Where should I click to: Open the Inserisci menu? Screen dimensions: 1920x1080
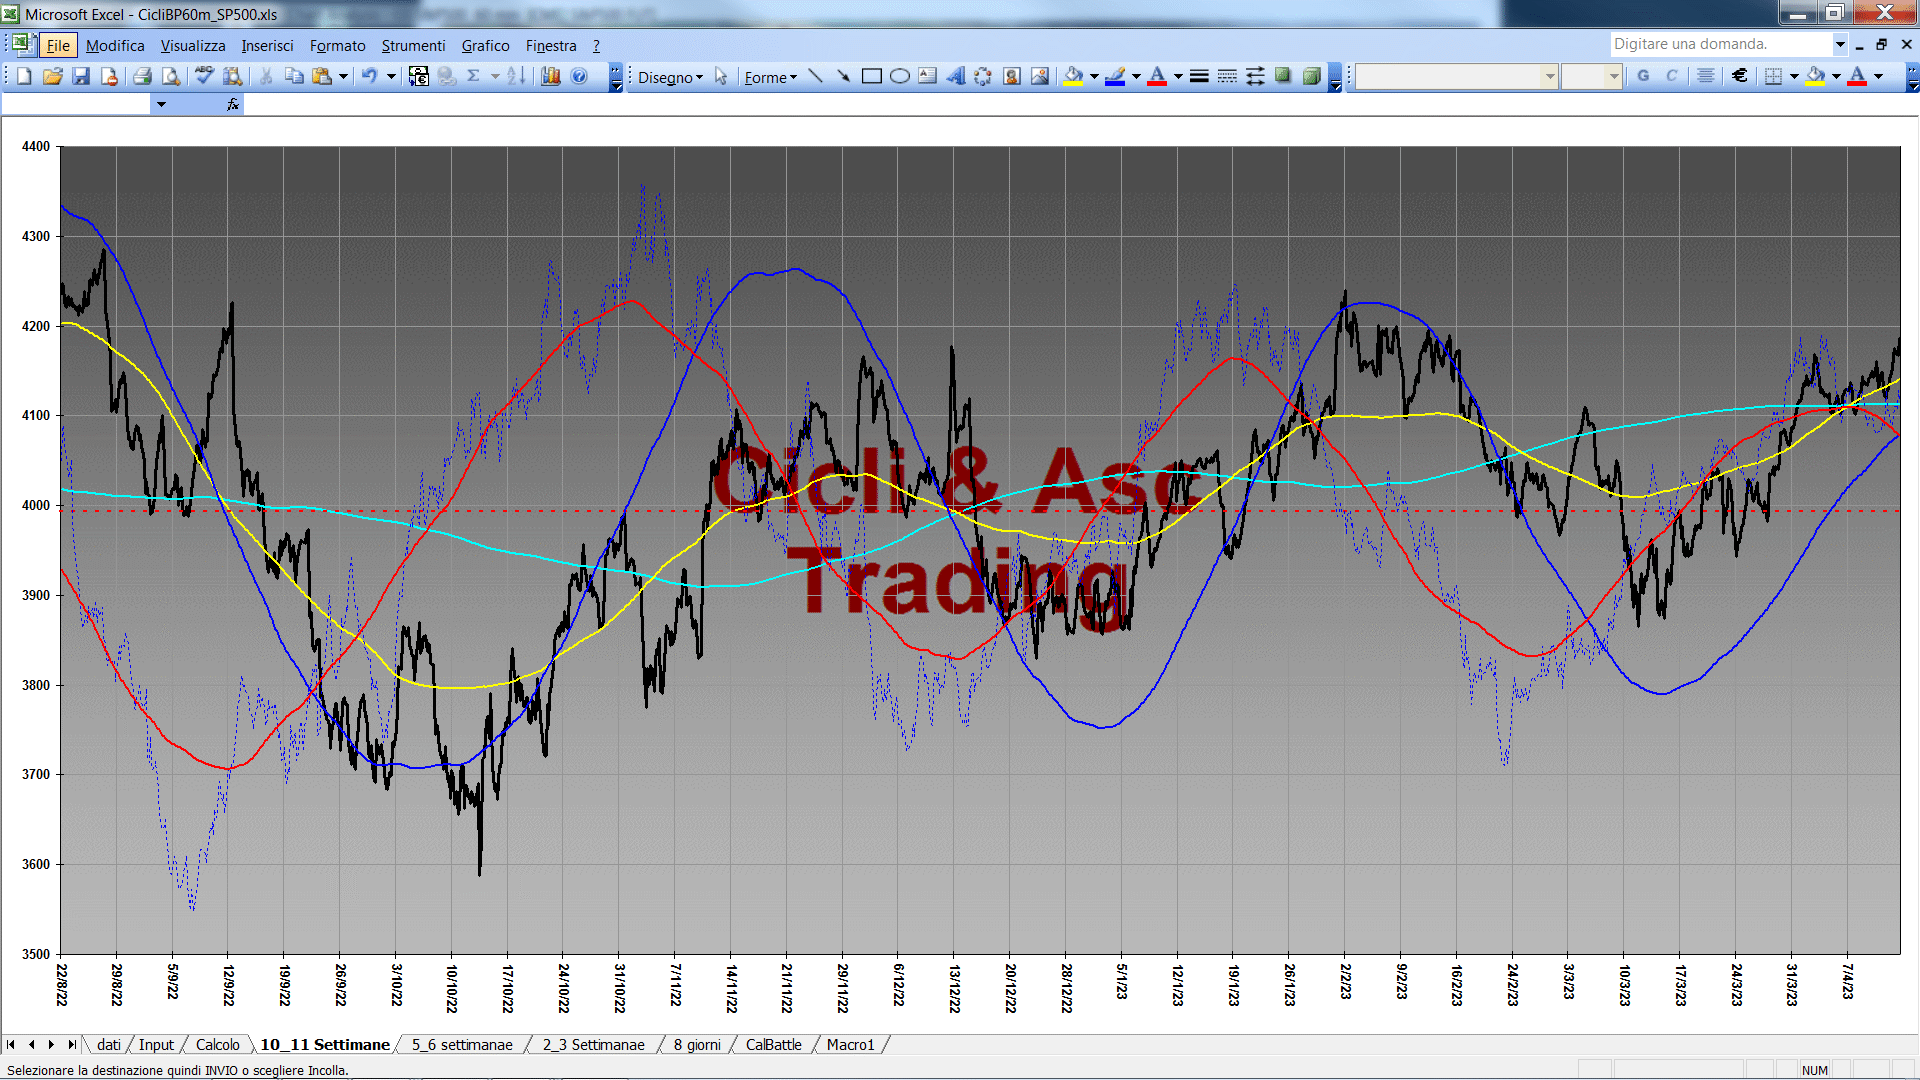tap(267, 45)
